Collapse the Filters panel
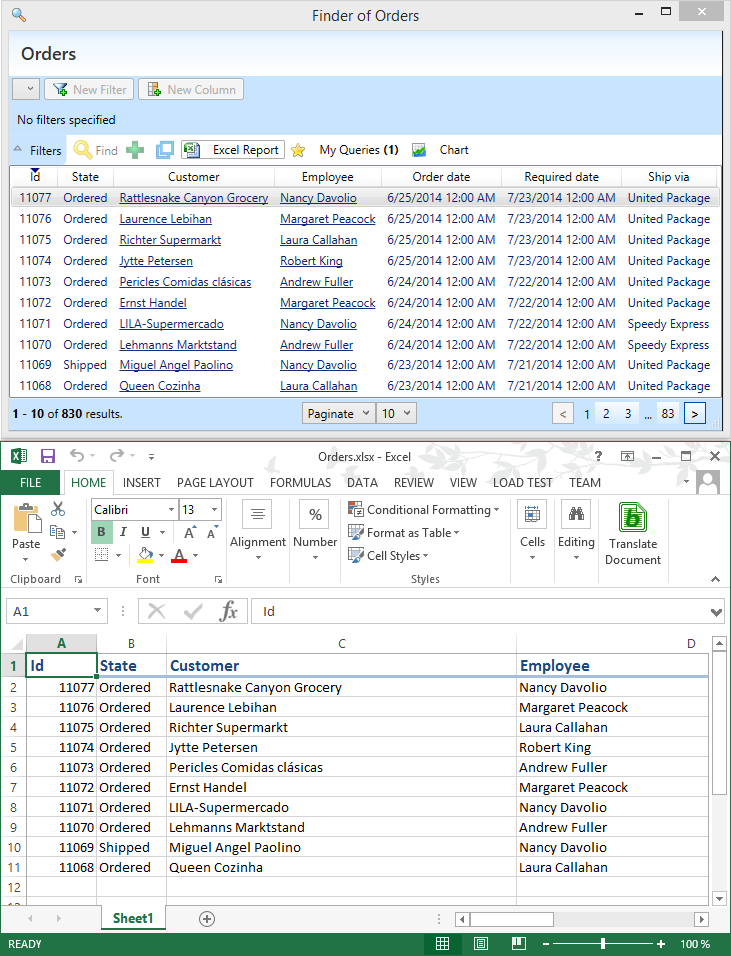731x956 pixels. pyautogui.click(x=36, y=150)
